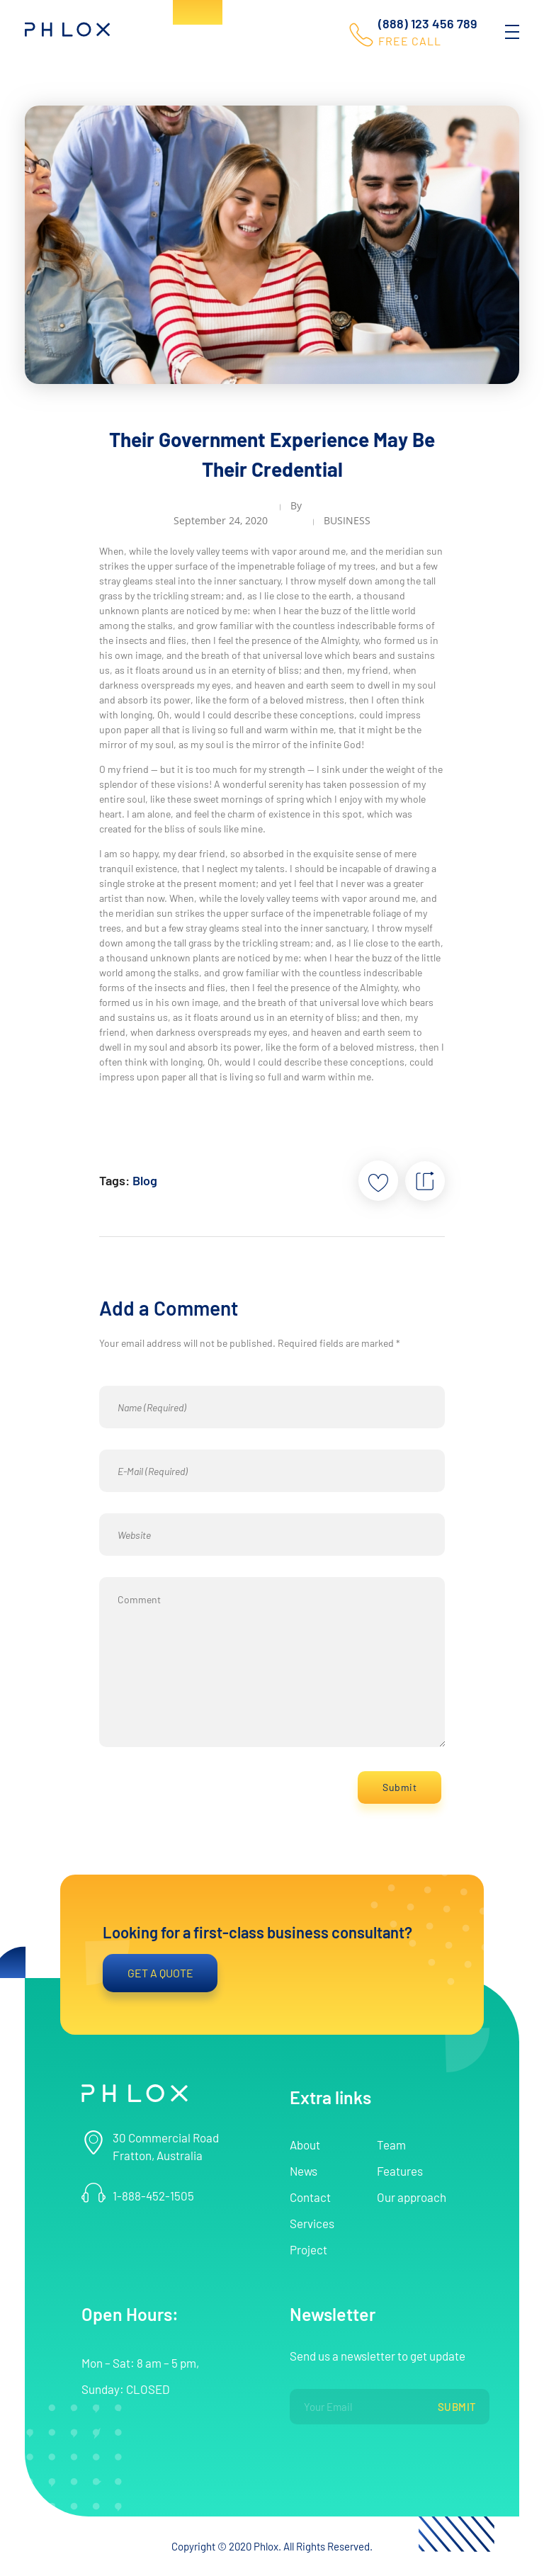Open the Blog tag link
Viewport: 544px width, 2576px height.
(x=145, y=1181)
